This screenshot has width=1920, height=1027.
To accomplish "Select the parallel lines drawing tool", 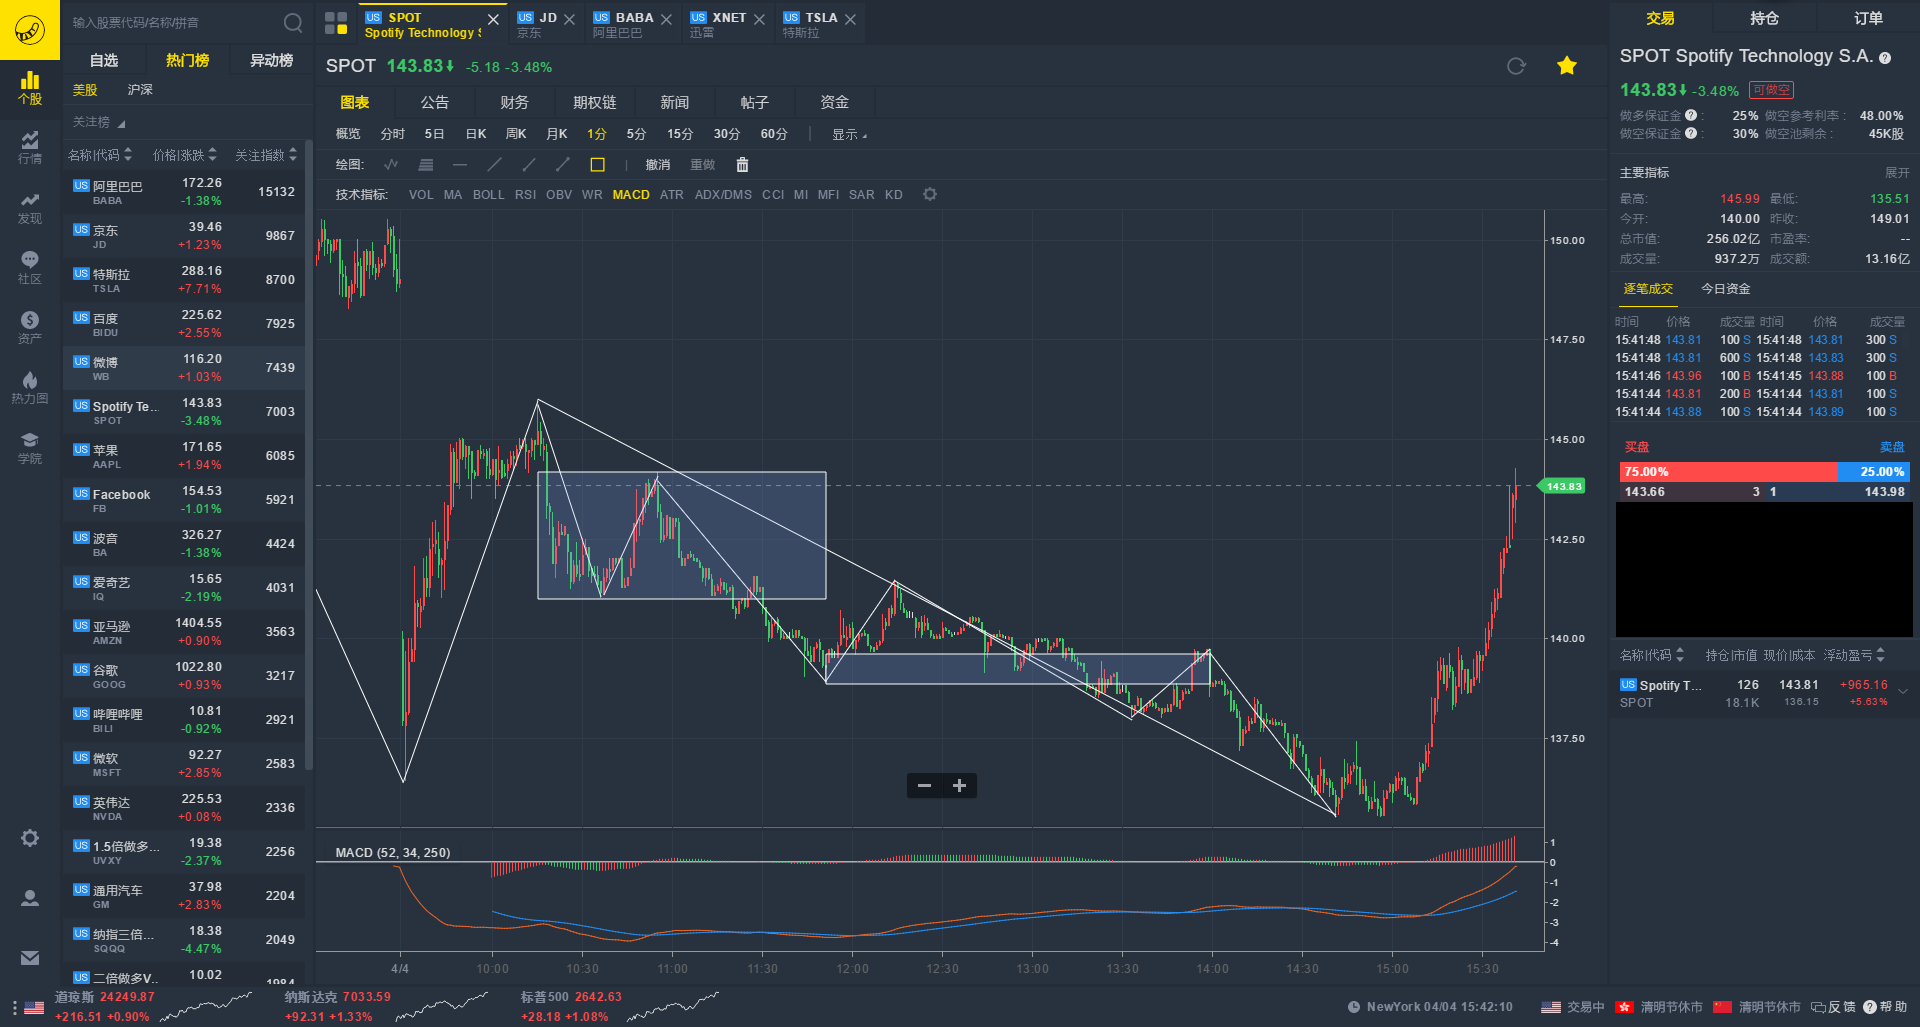I will pyautogui.click(x=426, y=165).
